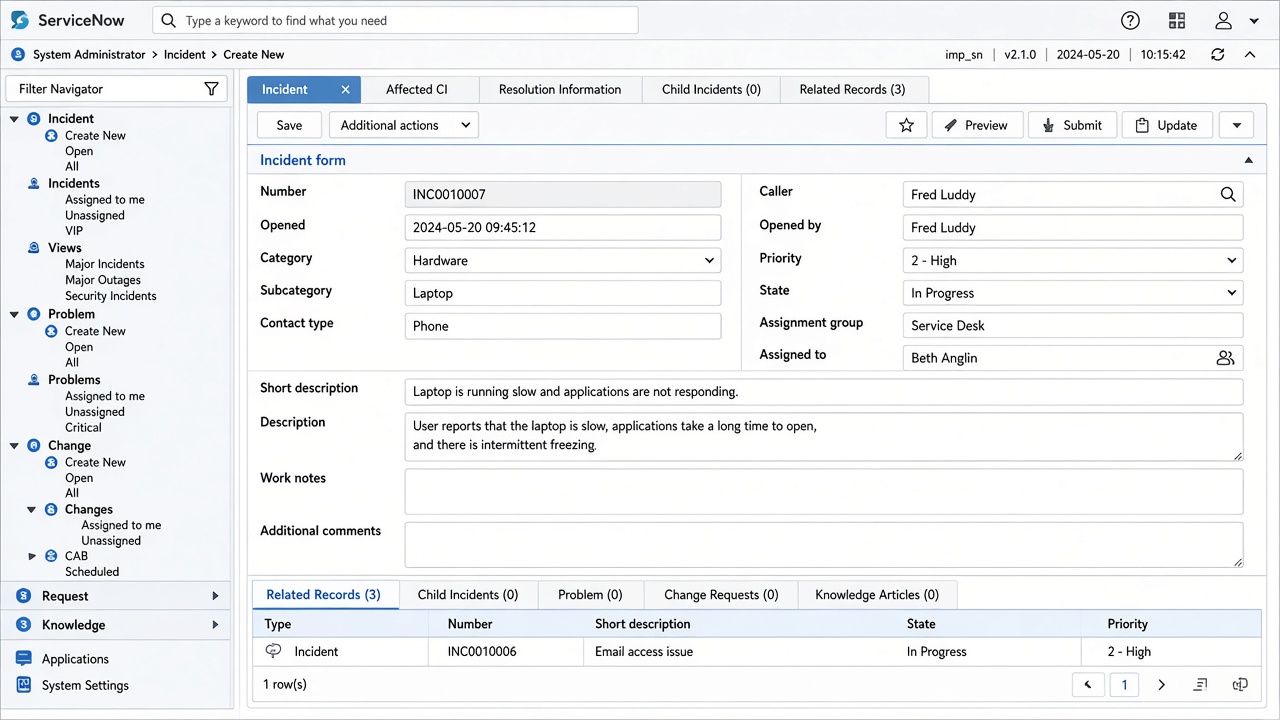Collapse the Incident form section
The height and width of the screenshot is (720, 1280).
tap(1248, 160)
